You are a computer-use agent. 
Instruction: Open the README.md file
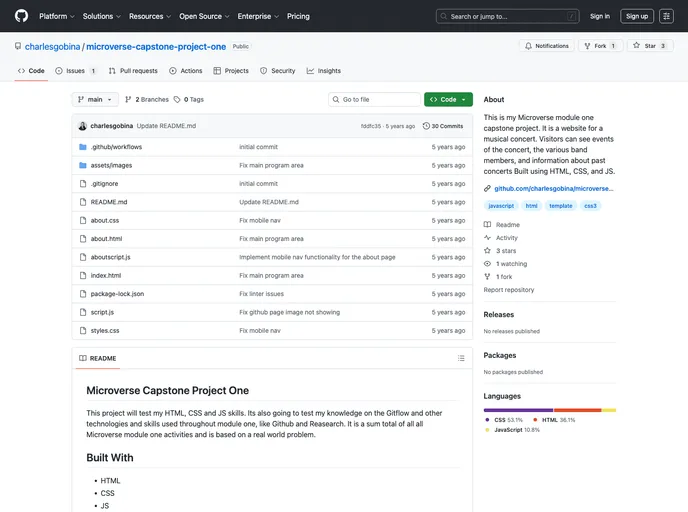click(x=109, y=202)
